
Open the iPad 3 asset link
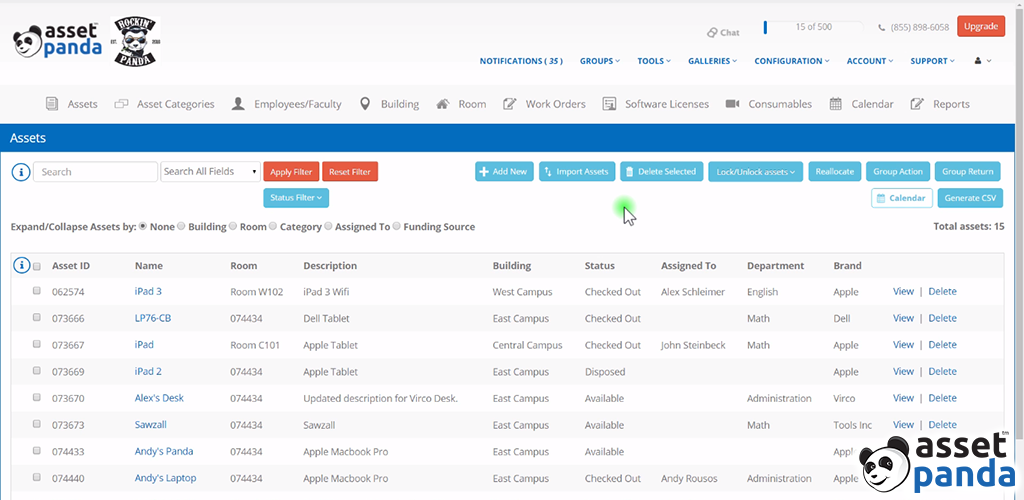point(148,292)
